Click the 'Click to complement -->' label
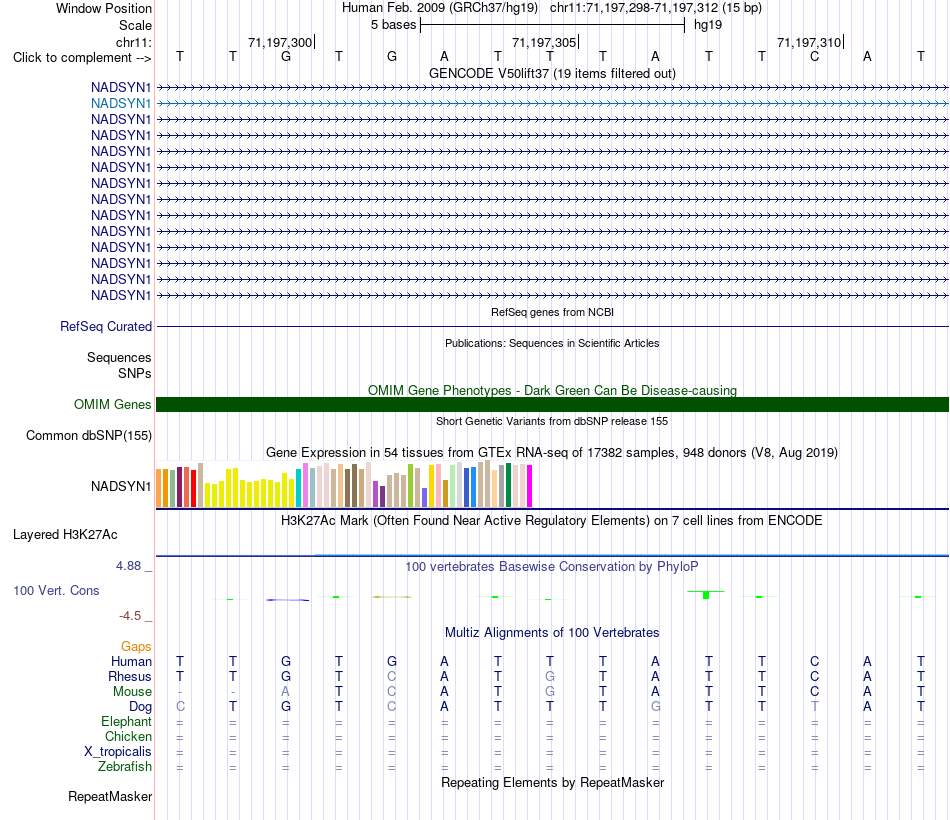This screenshot has width=950, height=820. tap(82, 58)
